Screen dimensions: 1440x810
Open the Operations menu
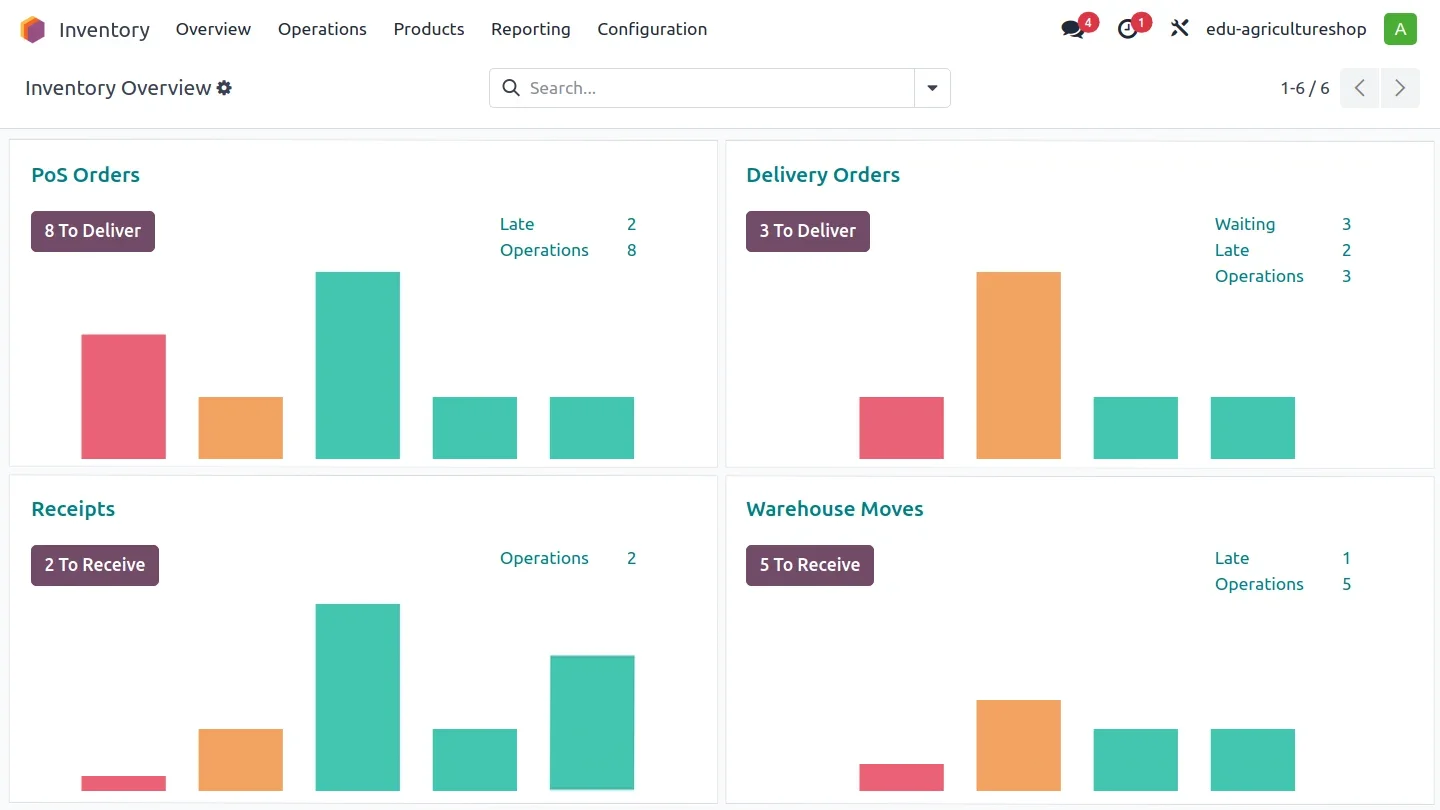322,29
